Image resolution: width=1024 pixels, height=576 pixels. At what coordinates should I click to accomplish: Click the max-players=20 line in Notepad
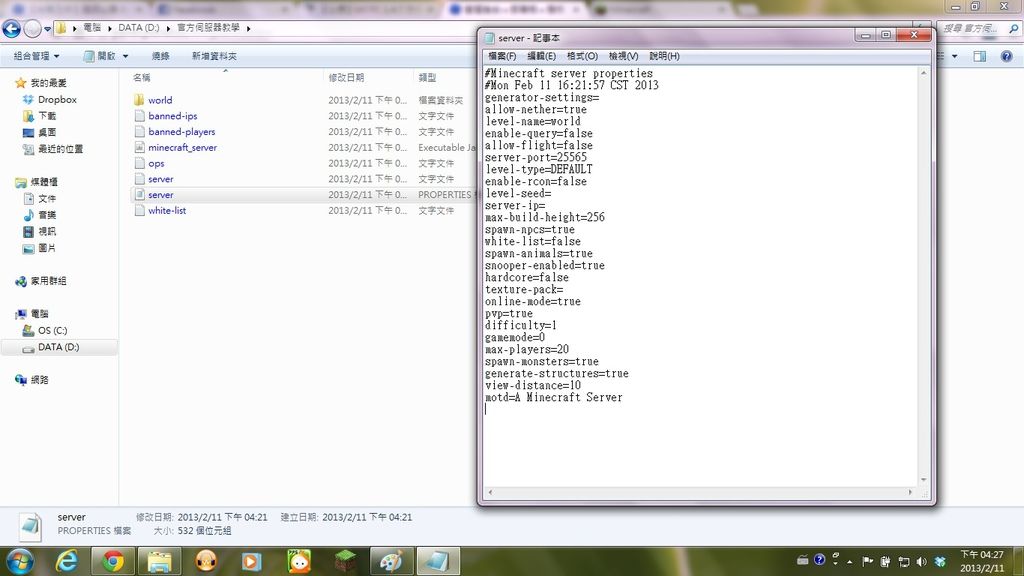(x=526, y=349)
